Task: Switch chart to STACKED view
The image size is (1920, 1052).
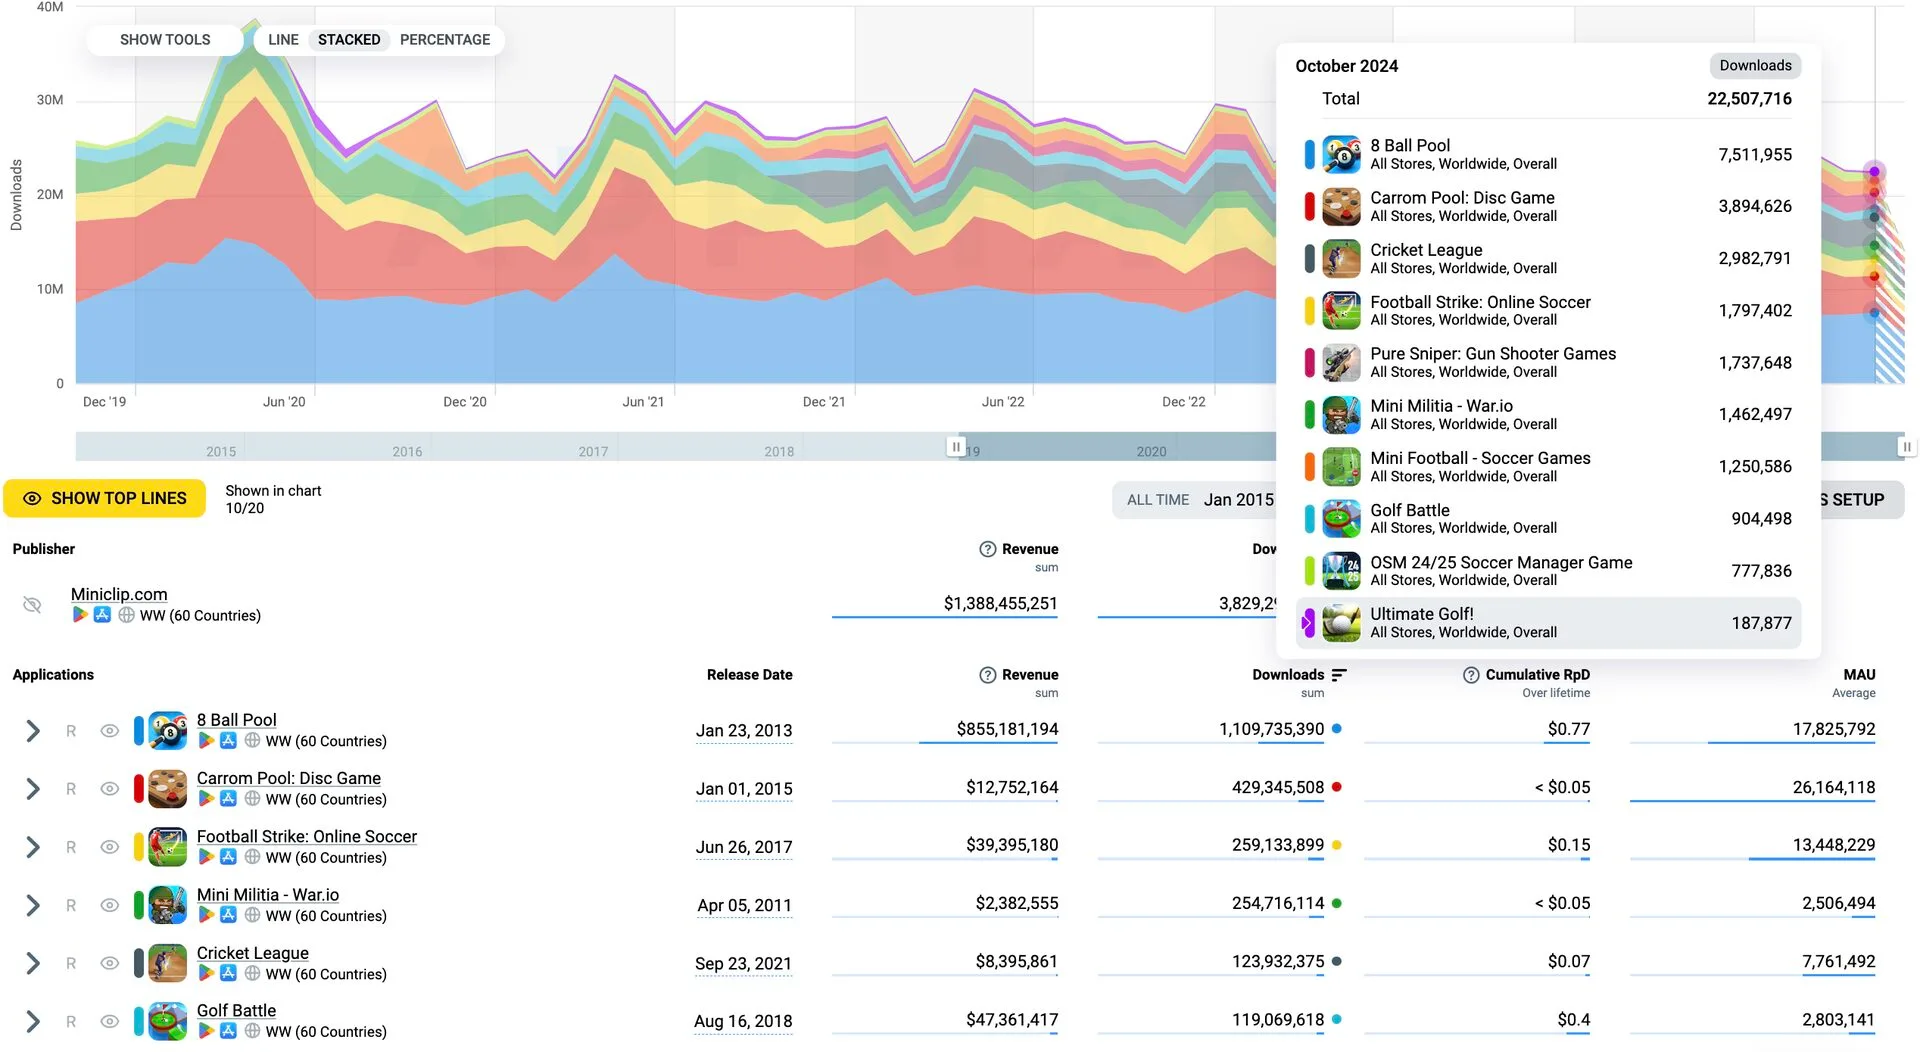Action: tap(349, 40)
